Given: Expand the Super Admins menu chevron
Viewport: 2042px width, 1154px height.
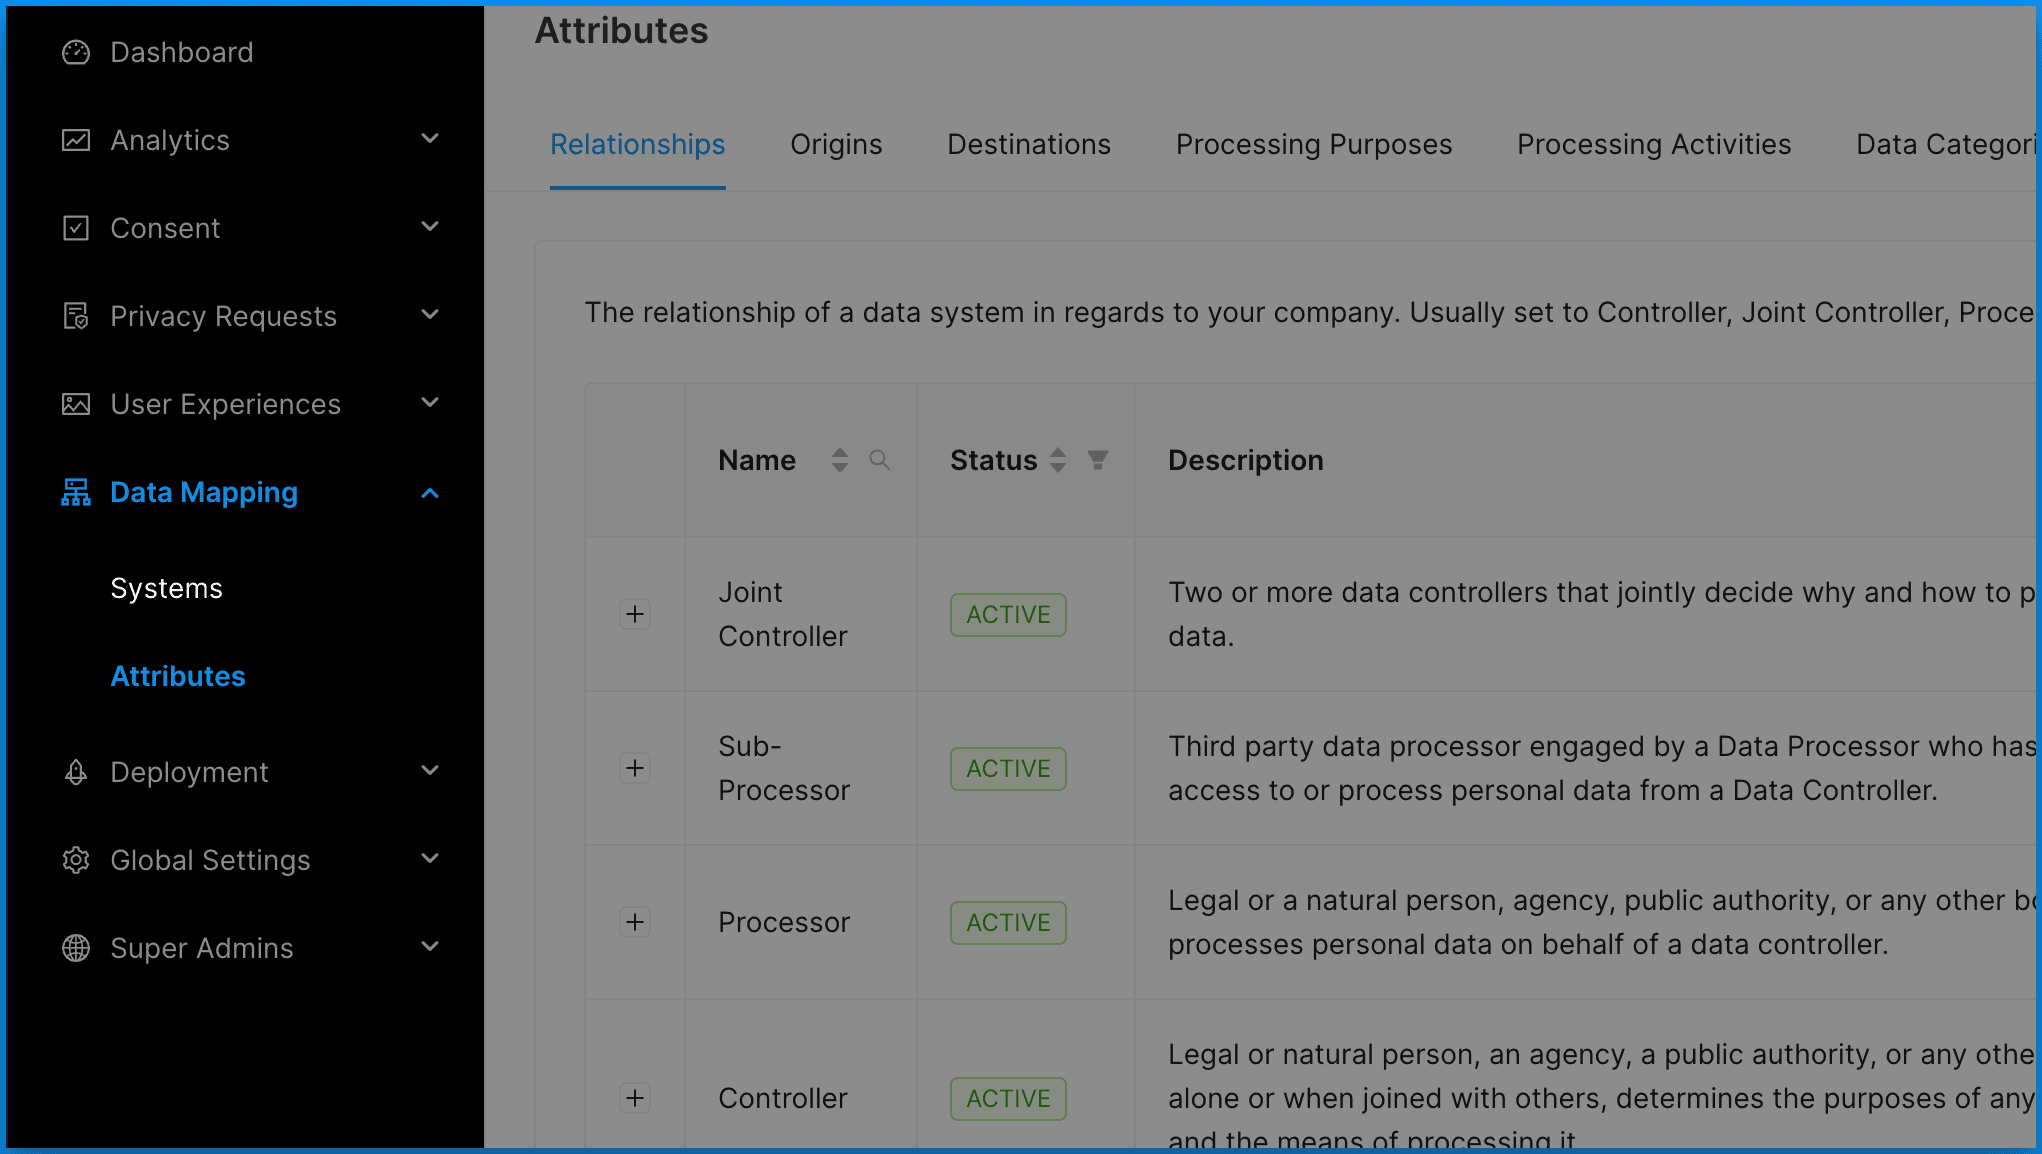Looking at the screenshot, I should pos(430,947).
